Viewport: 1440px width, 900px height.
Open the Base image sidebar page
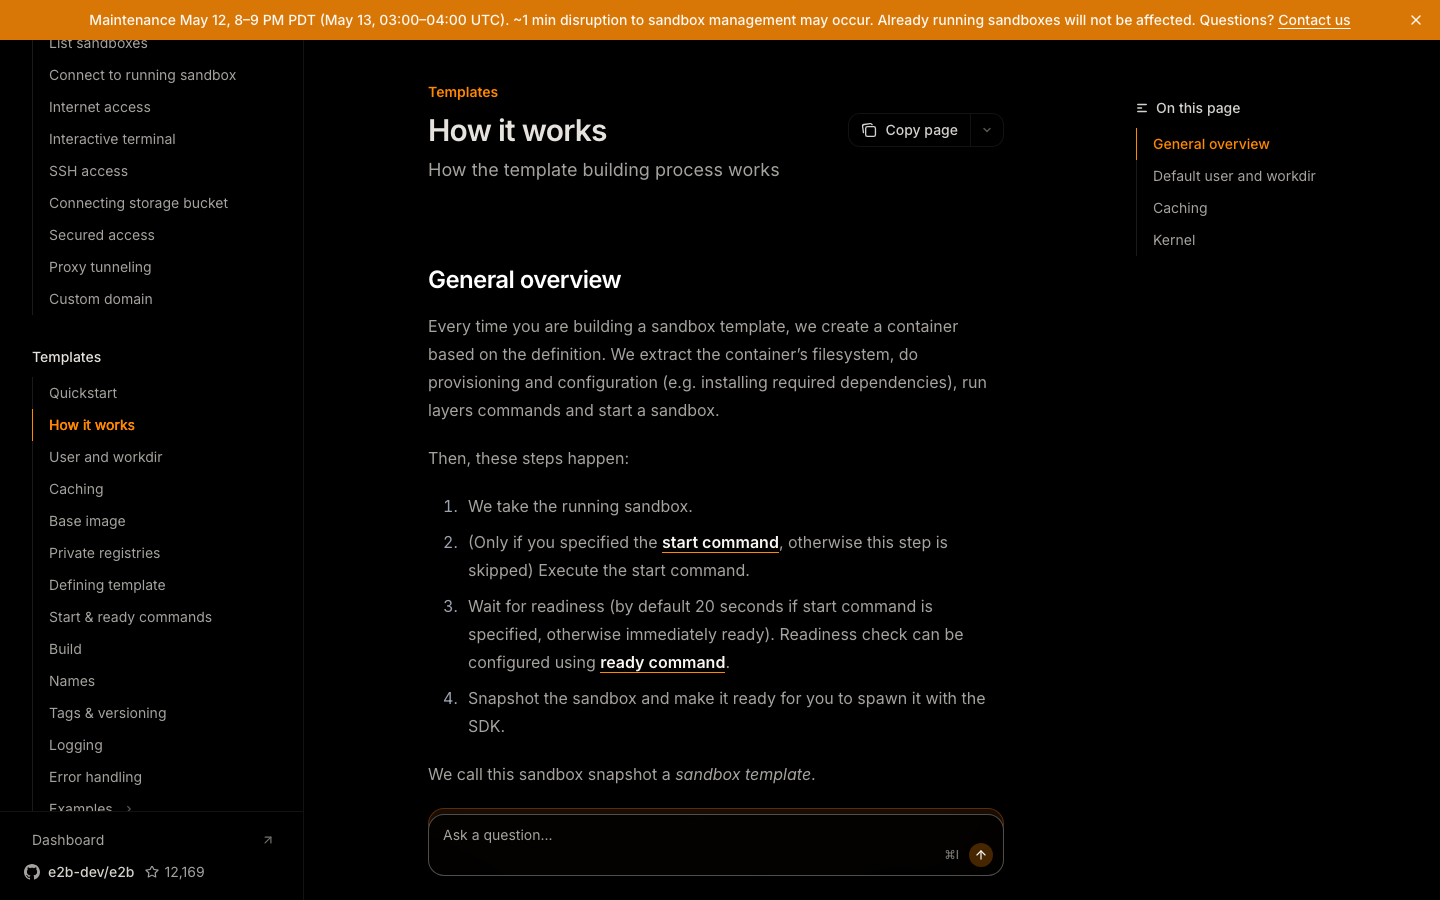87,521
